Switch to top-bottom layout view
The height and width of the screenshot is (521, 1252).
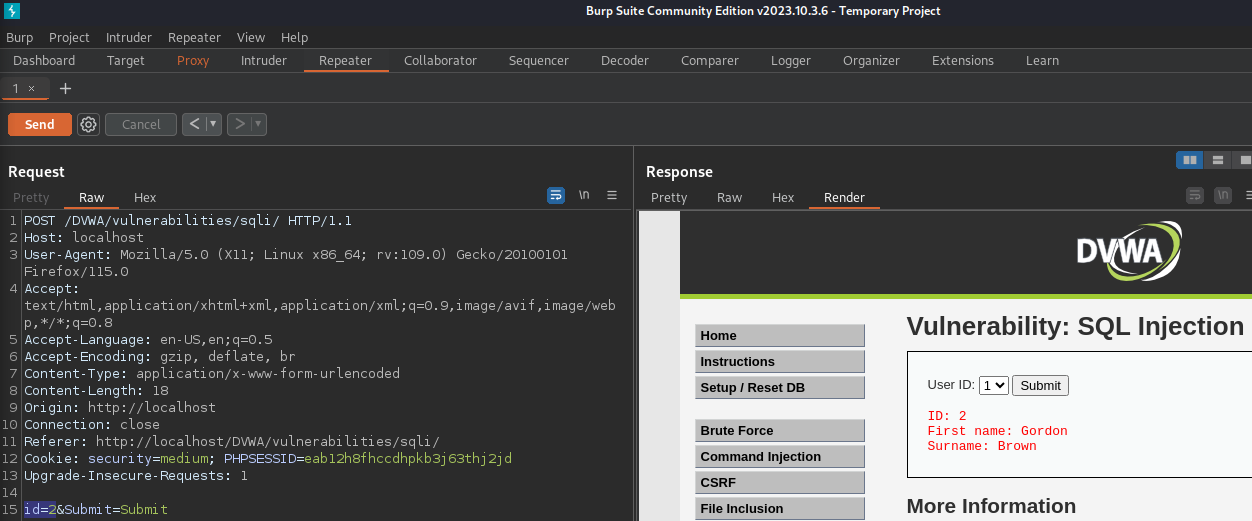click(1218, 159)
